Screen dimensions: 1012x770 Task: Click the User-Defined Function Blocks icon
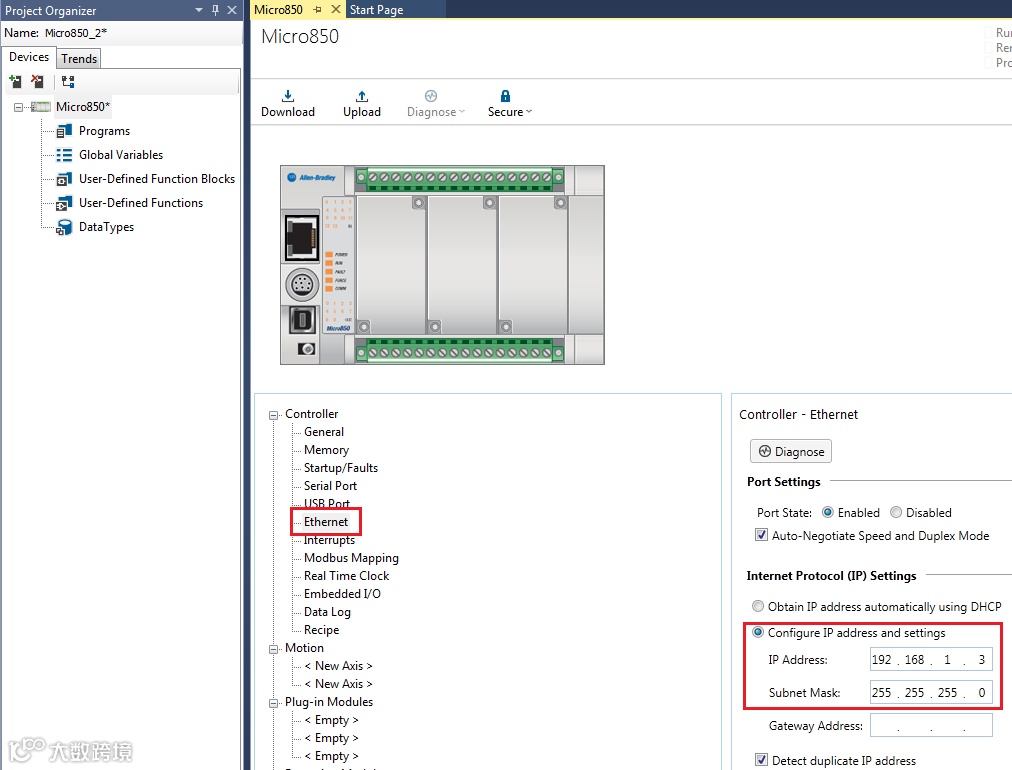coord(64,179)
